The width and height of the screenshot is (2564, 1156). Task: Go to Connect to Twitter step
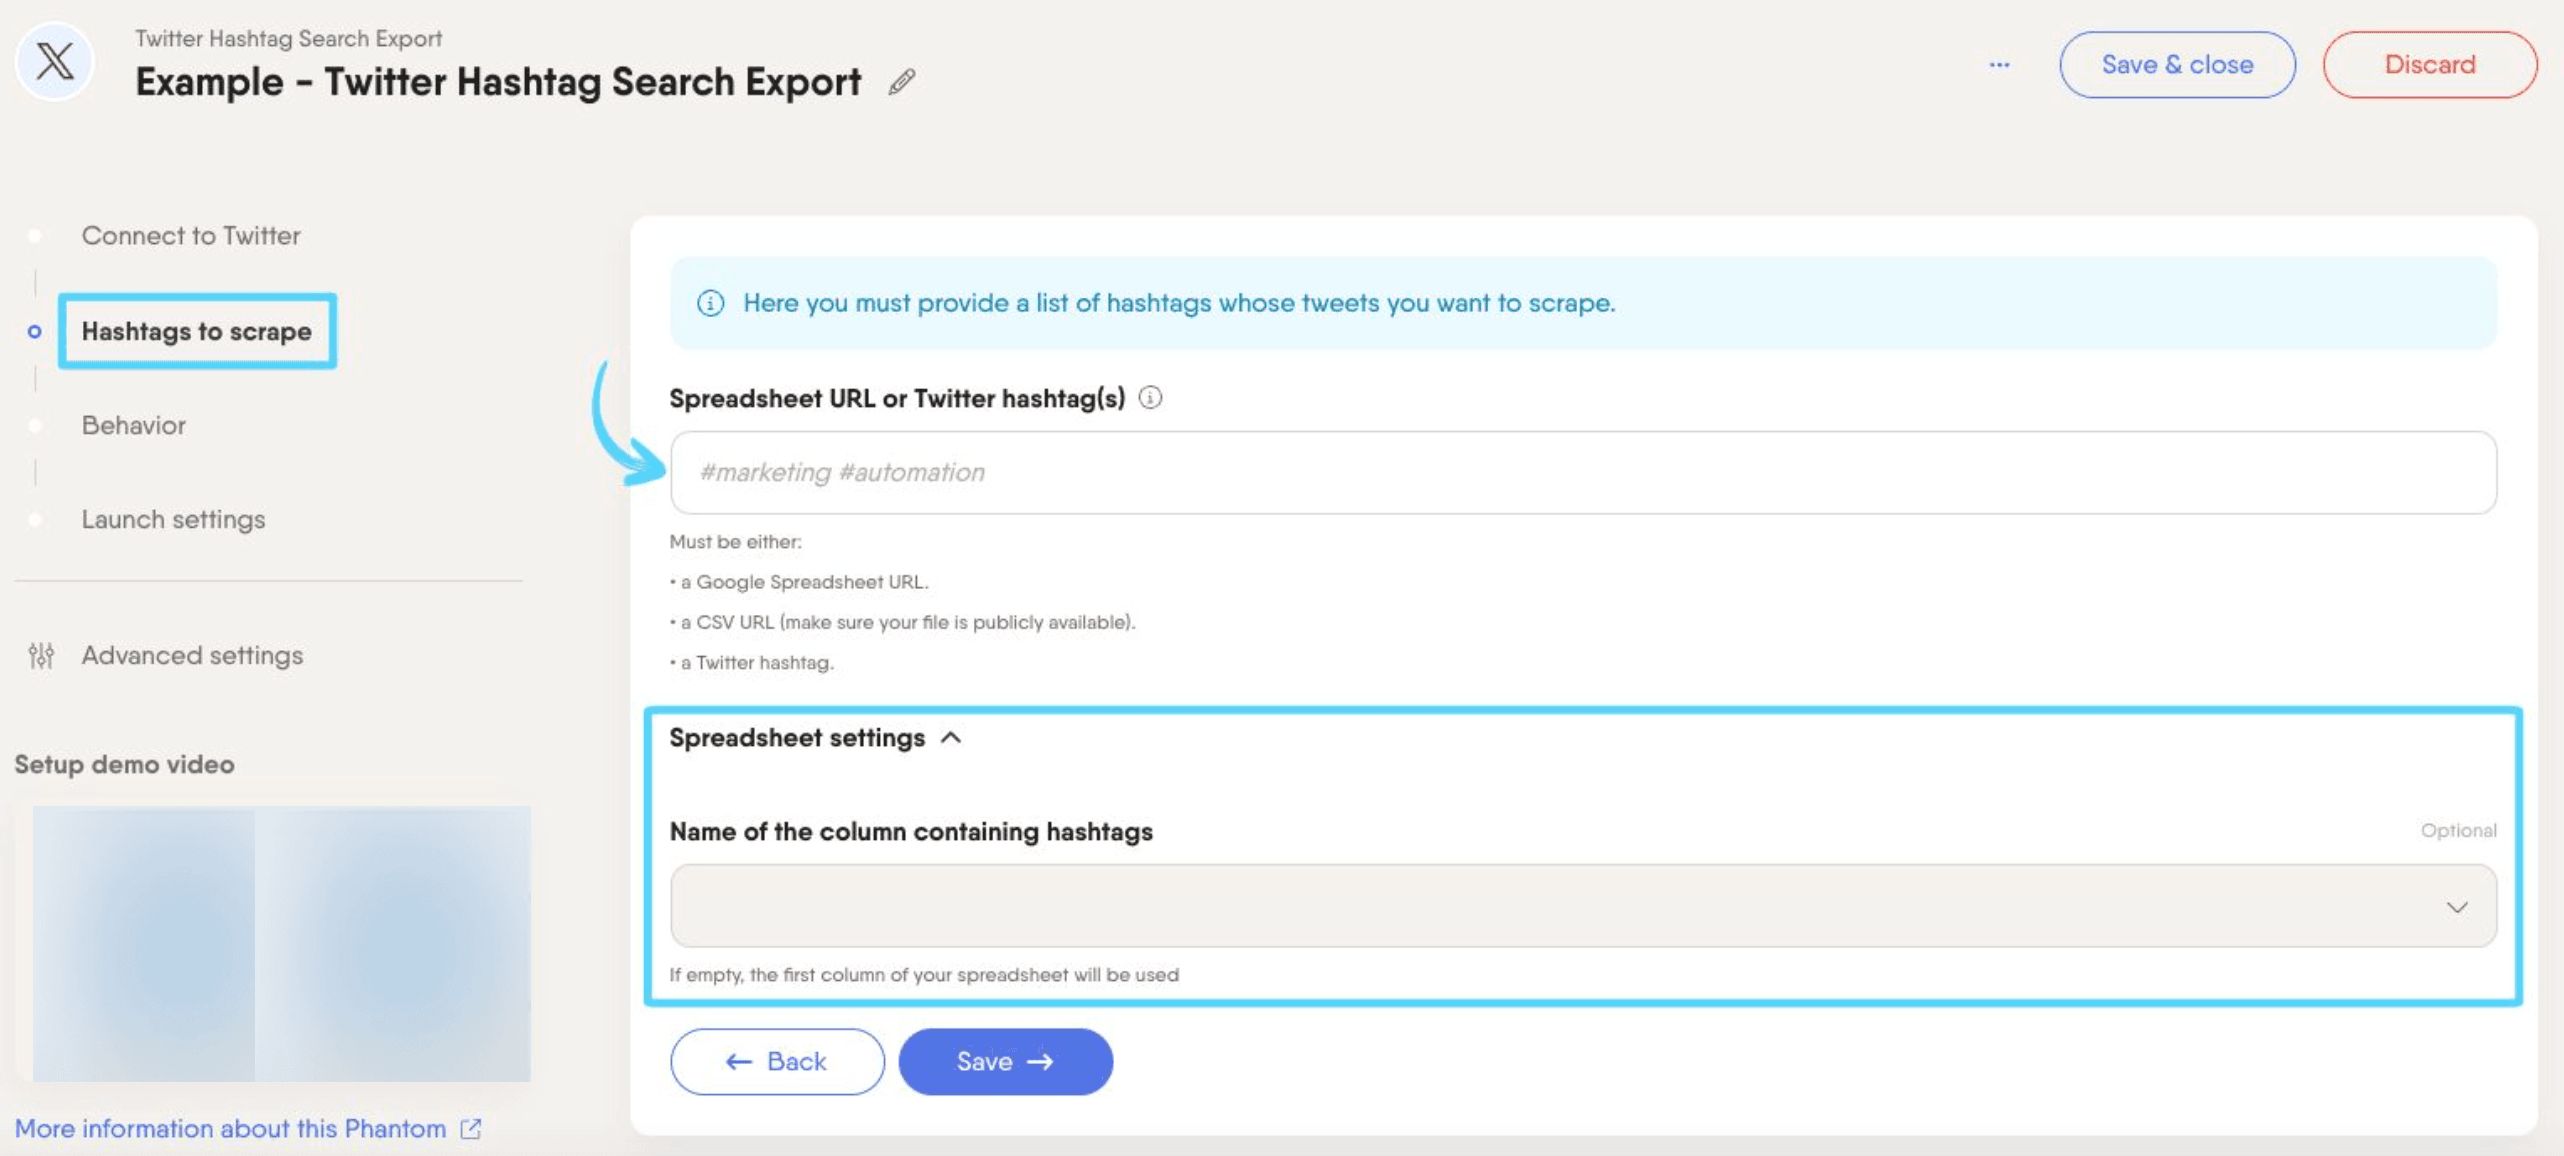(191, 236)
